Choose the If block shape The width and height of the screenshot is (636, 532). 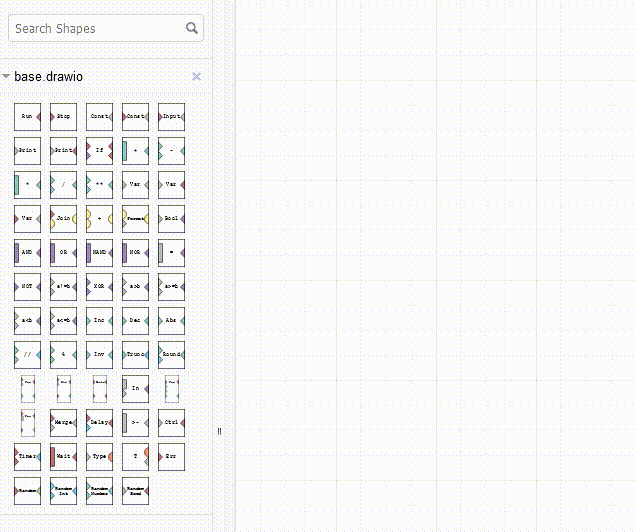coord(99,151)
